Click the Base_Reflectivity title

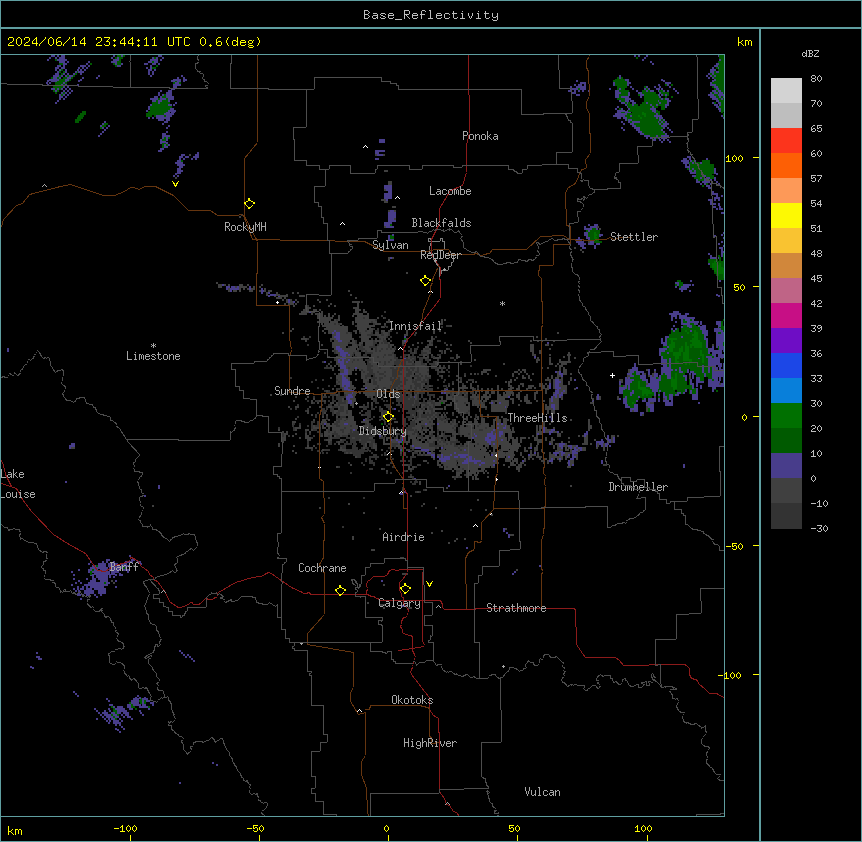click(x=431, y=15)
